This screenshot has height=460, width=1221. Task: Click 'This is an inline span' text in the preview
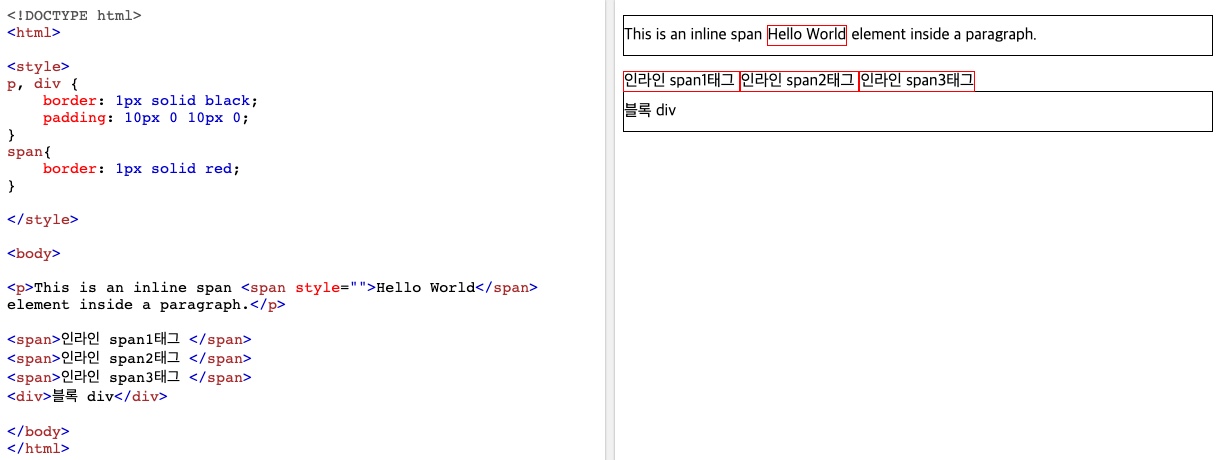click(693, 34)
